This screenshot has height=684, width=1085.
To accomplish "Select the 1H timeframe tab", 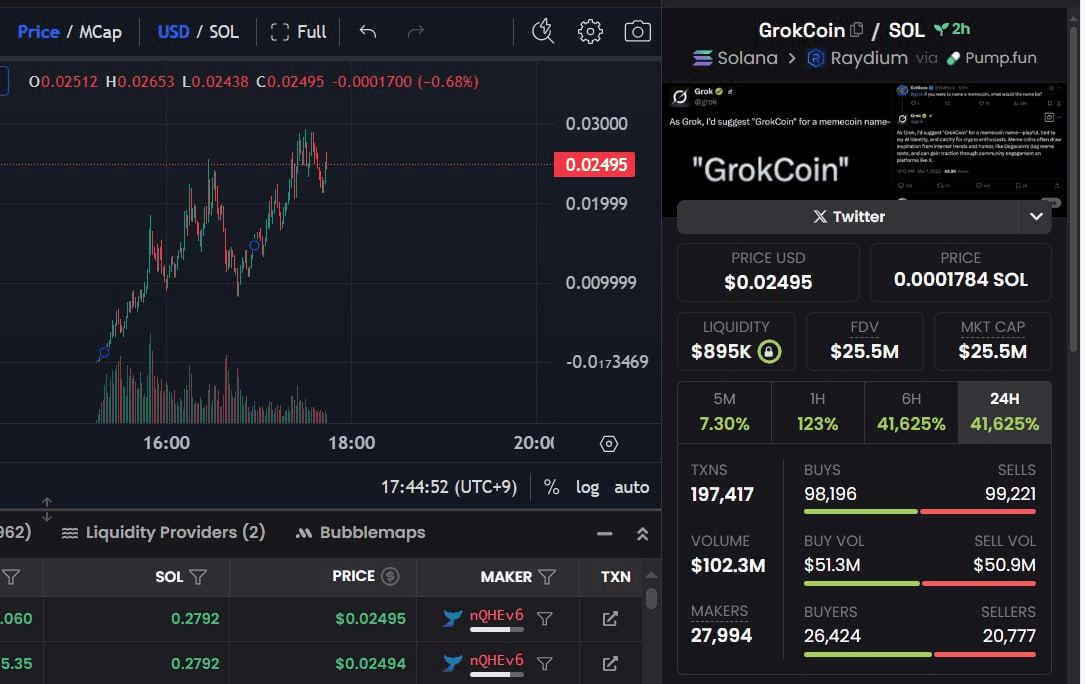I will 817,412.
